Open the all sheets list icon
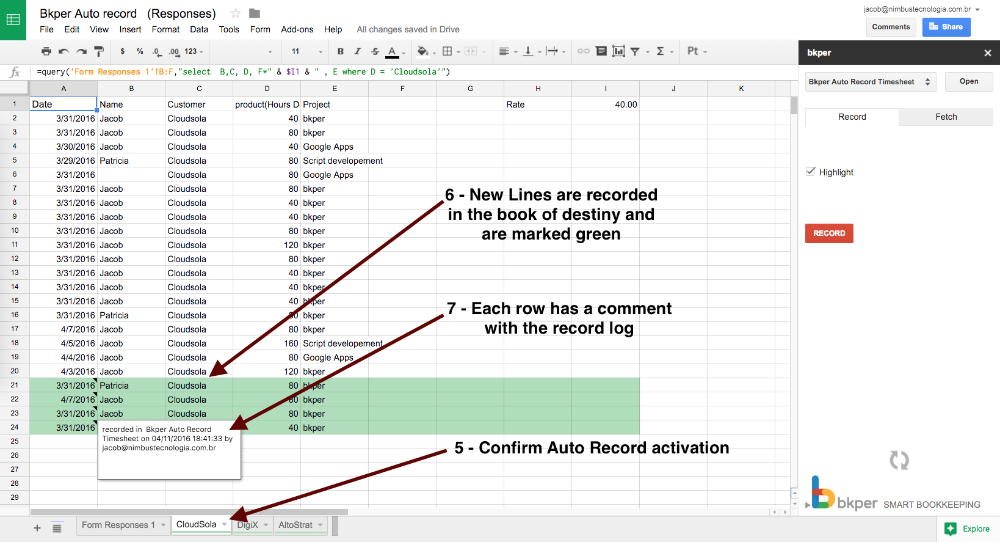1000x542 pixels. [x=57, y=527]
